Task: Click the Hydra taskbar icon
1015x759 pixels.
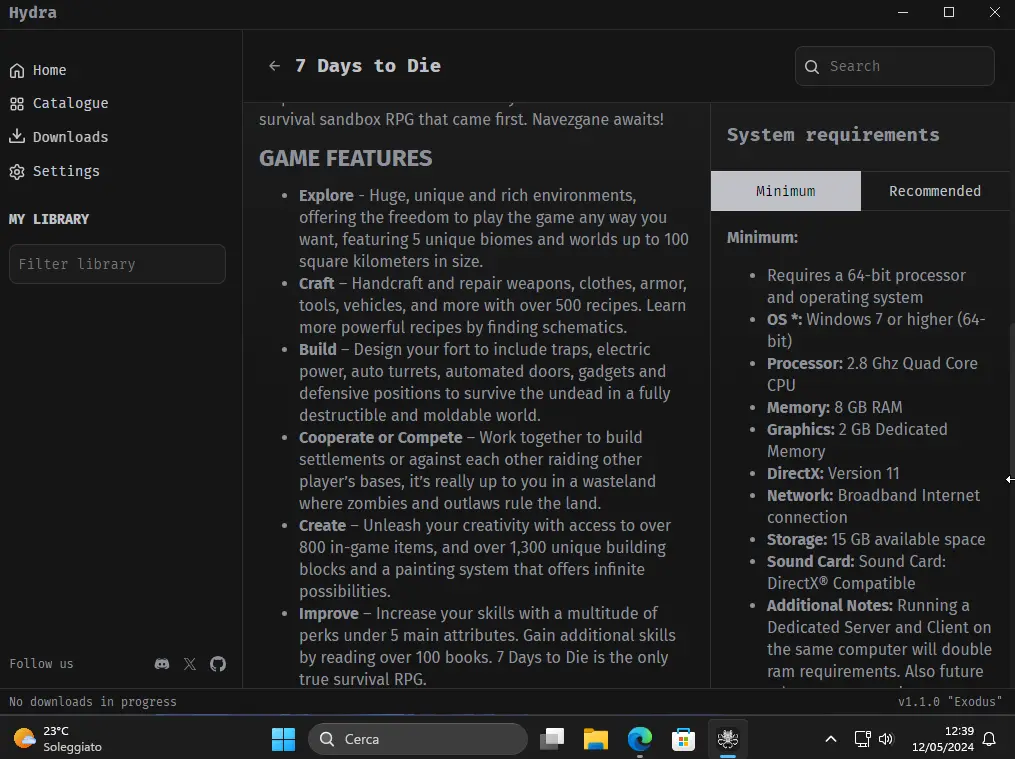Action: pos(728,739)
